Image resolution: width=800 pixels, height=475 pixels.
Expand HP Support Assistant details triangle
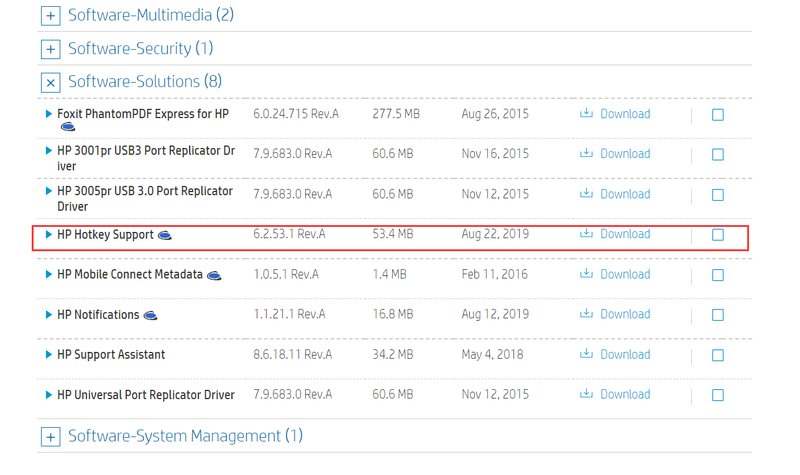(48, 355)
